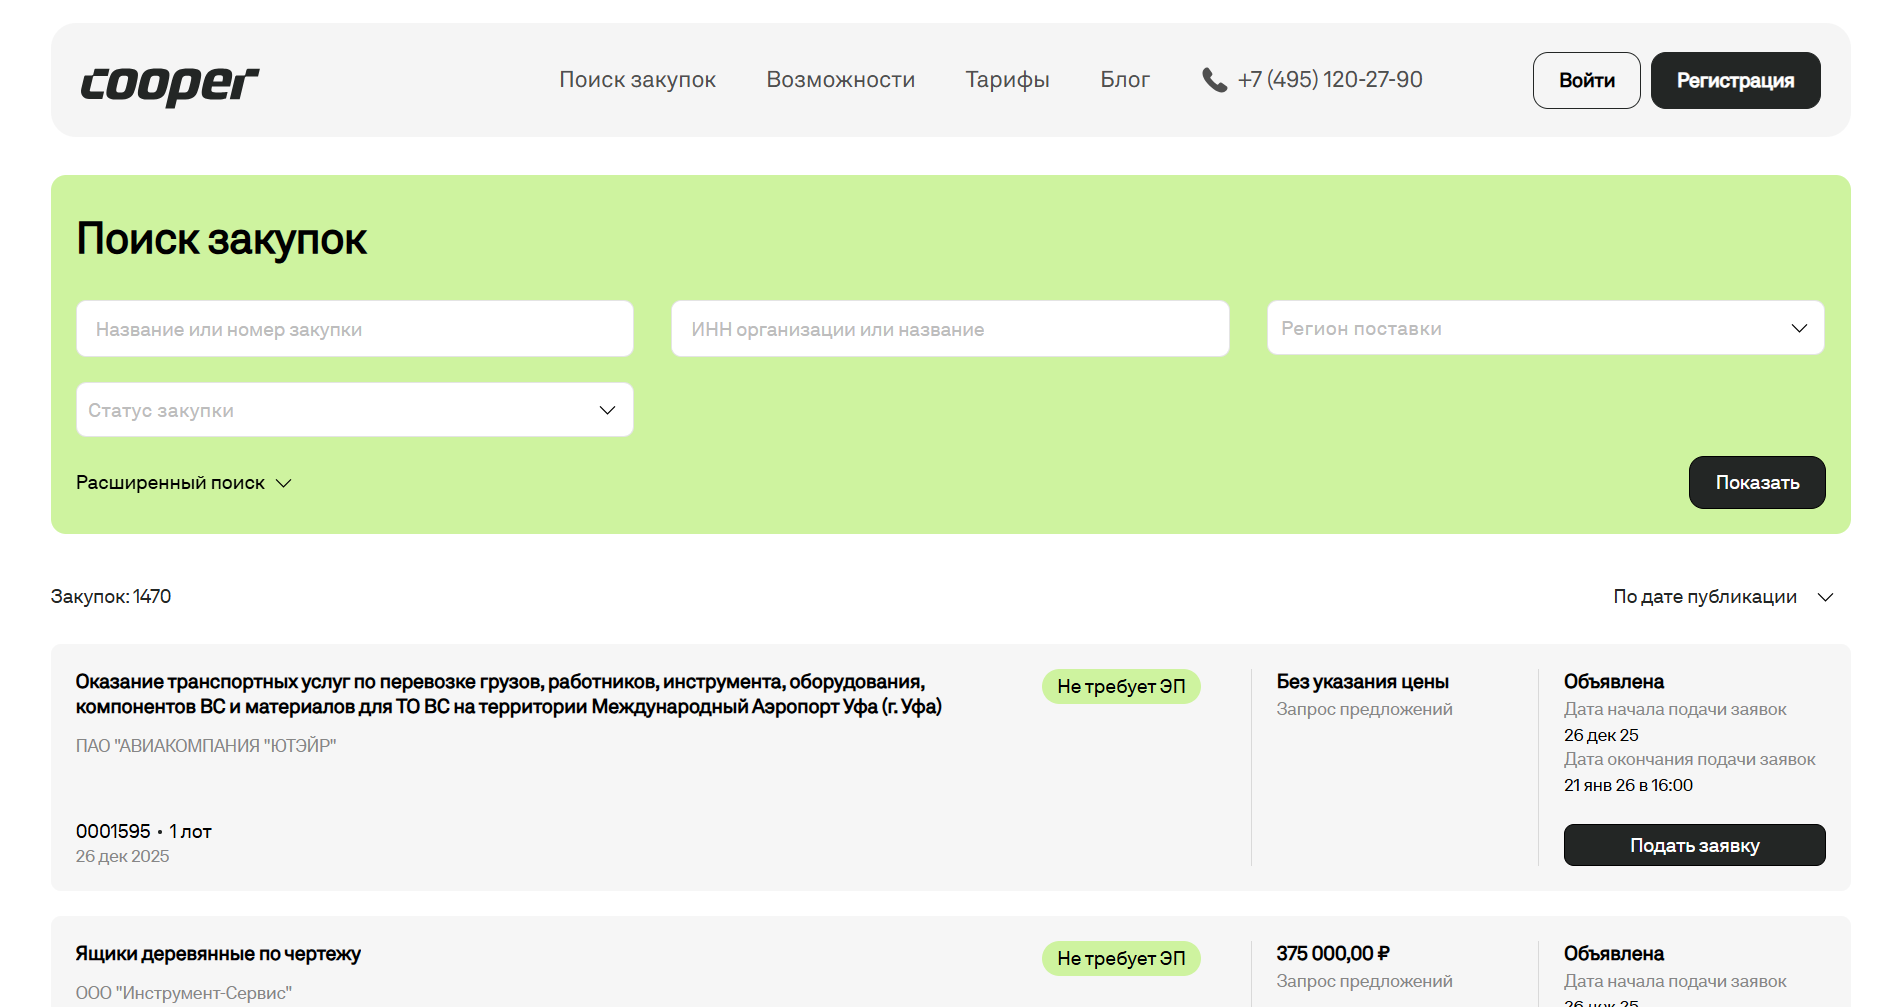
Task: Click Показать to run the search
Action: 1756,483
